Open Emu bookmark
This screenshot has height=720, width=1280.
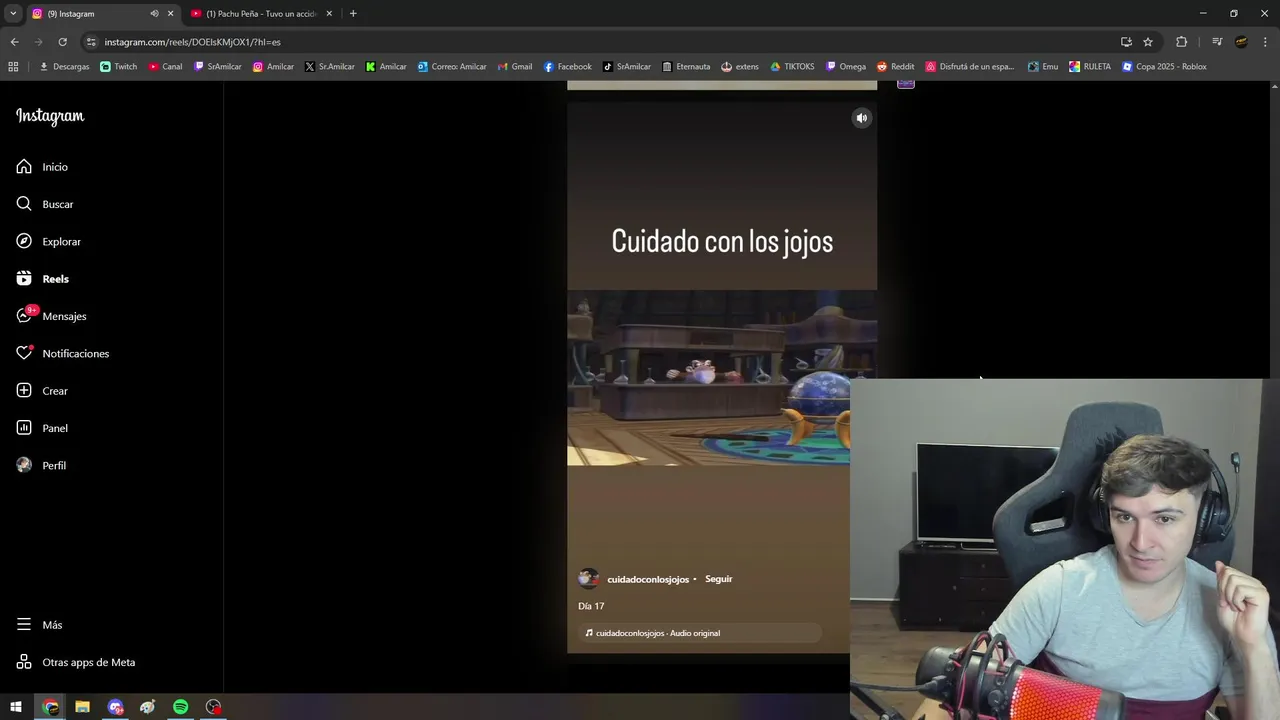click(1042, 67)
